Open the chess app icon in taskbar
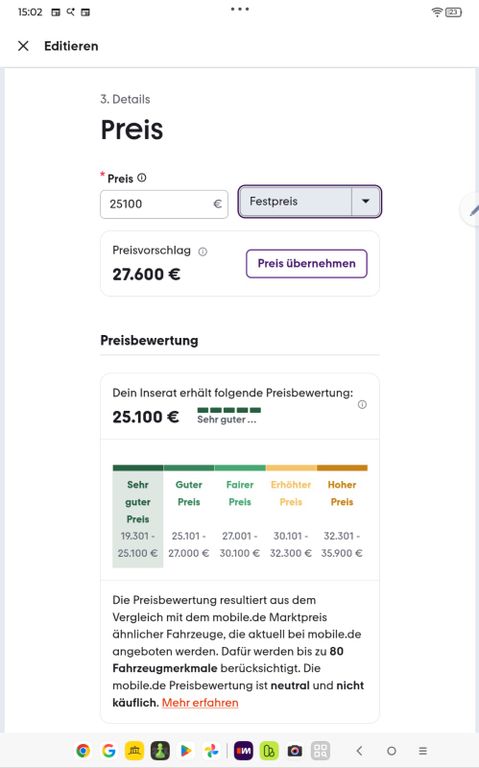 [160, 750]
